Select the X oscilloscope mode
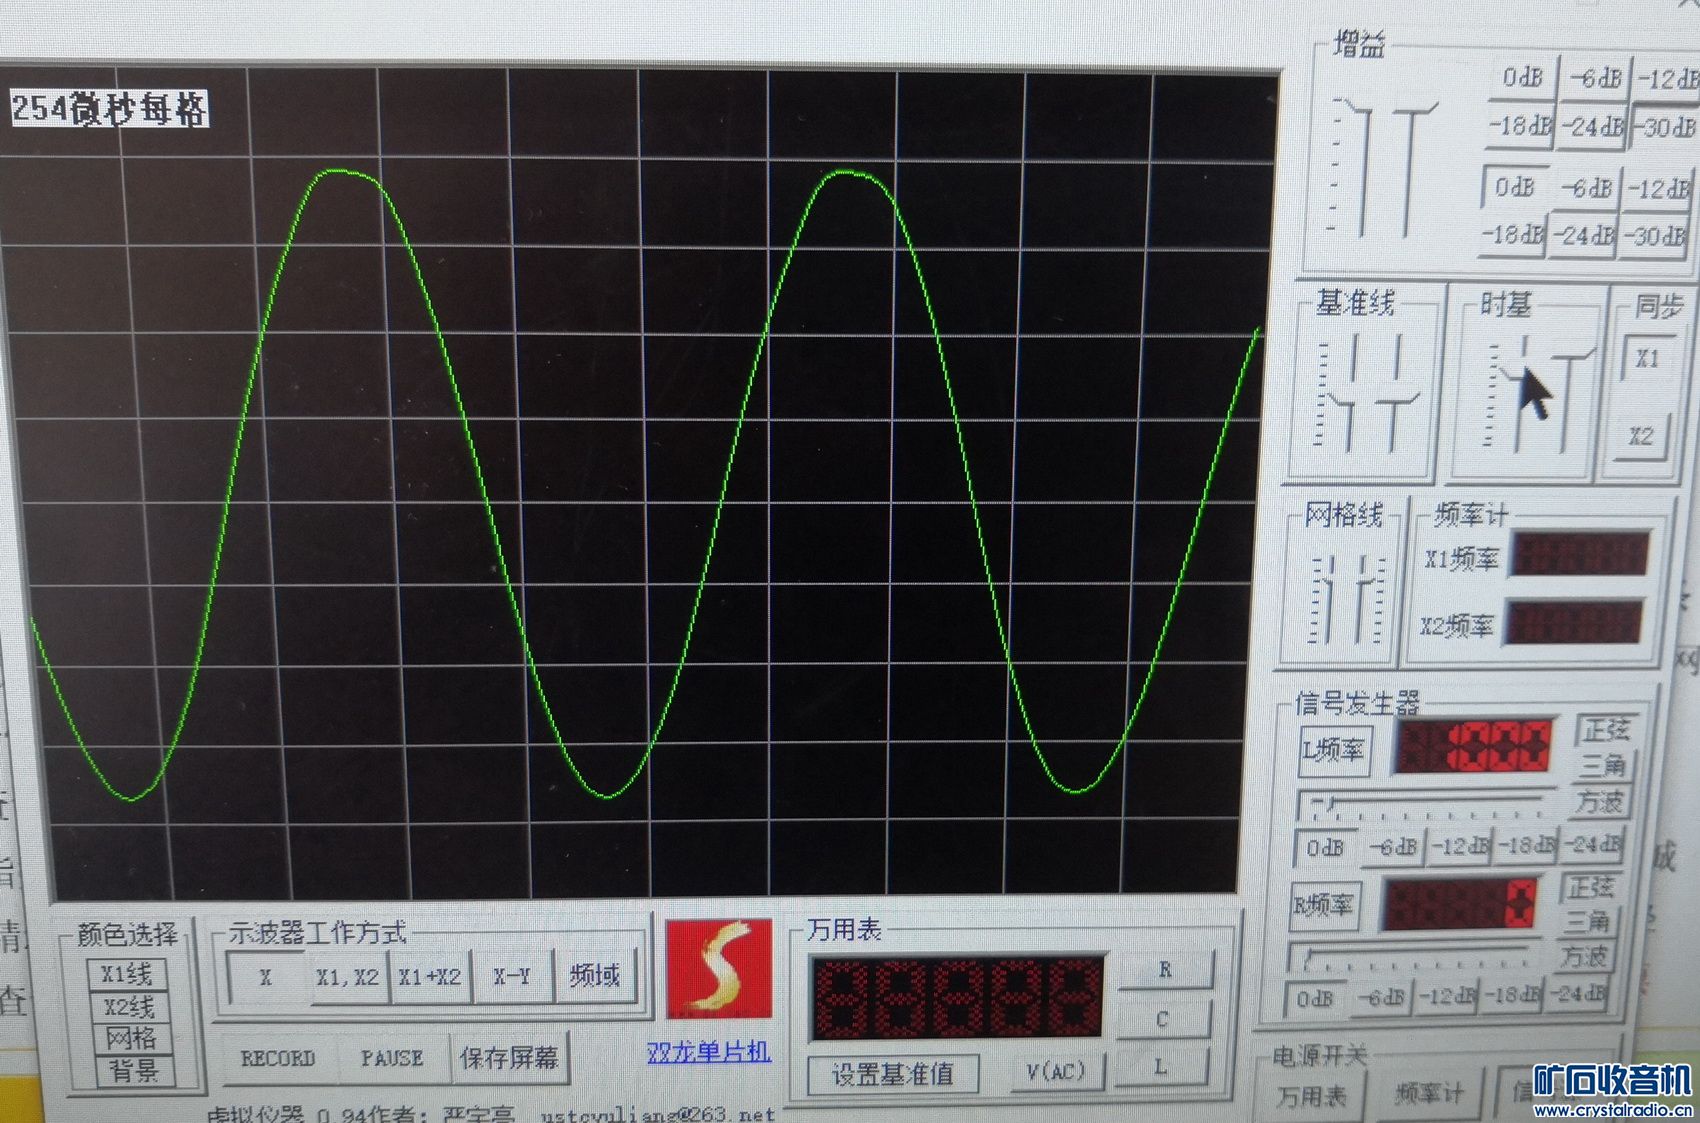Screen dimensions: 1700x1123 (266, 977)
